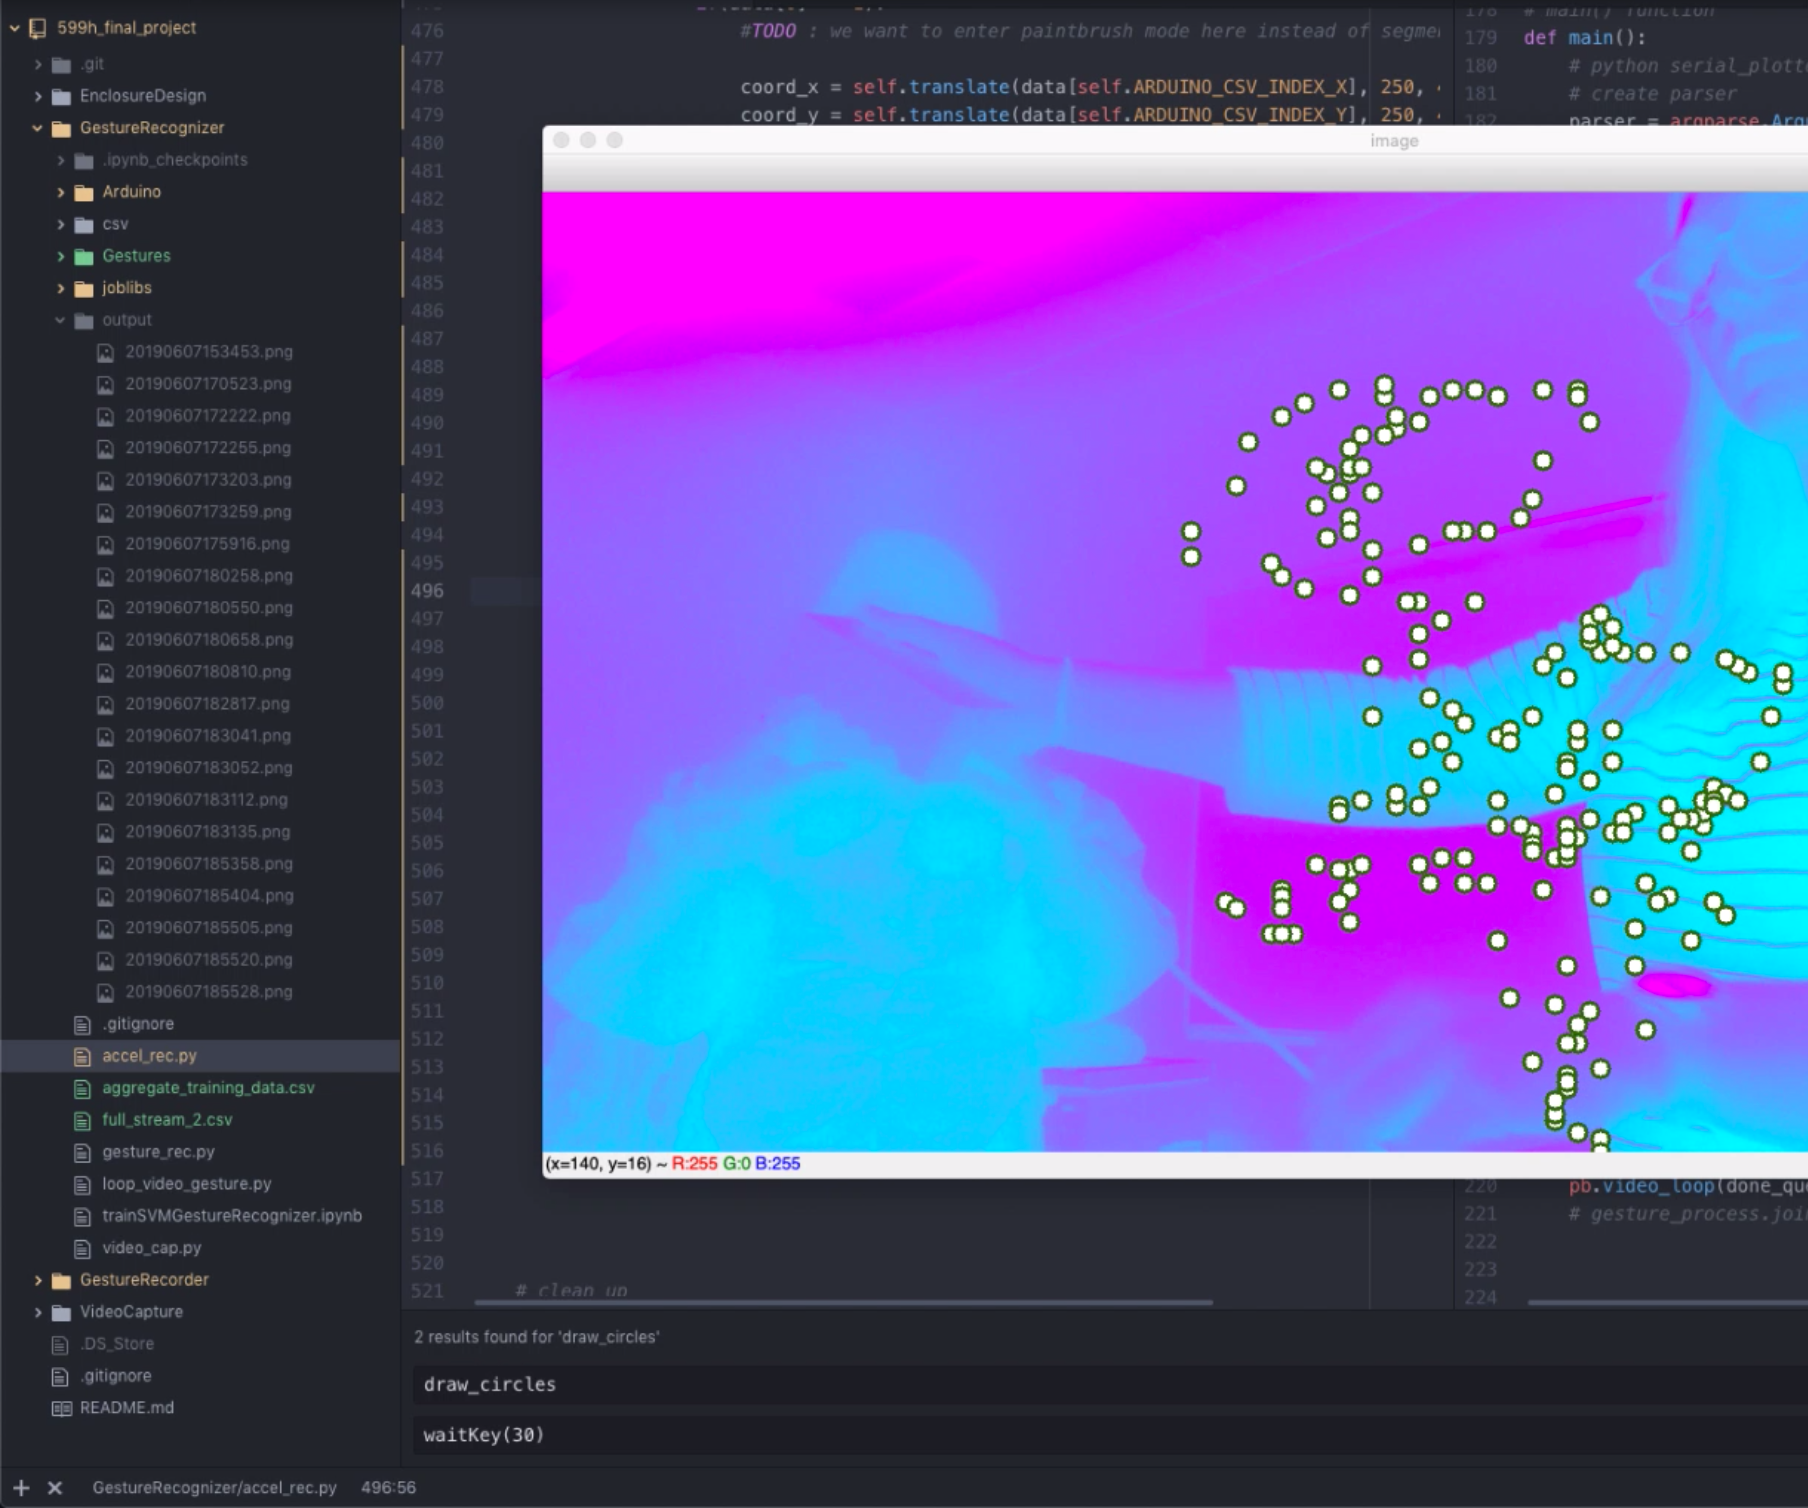Screen dimensions: 1808x1508
Task: Collapse the 599h_final_project root chevron
Action: point(15,28)
